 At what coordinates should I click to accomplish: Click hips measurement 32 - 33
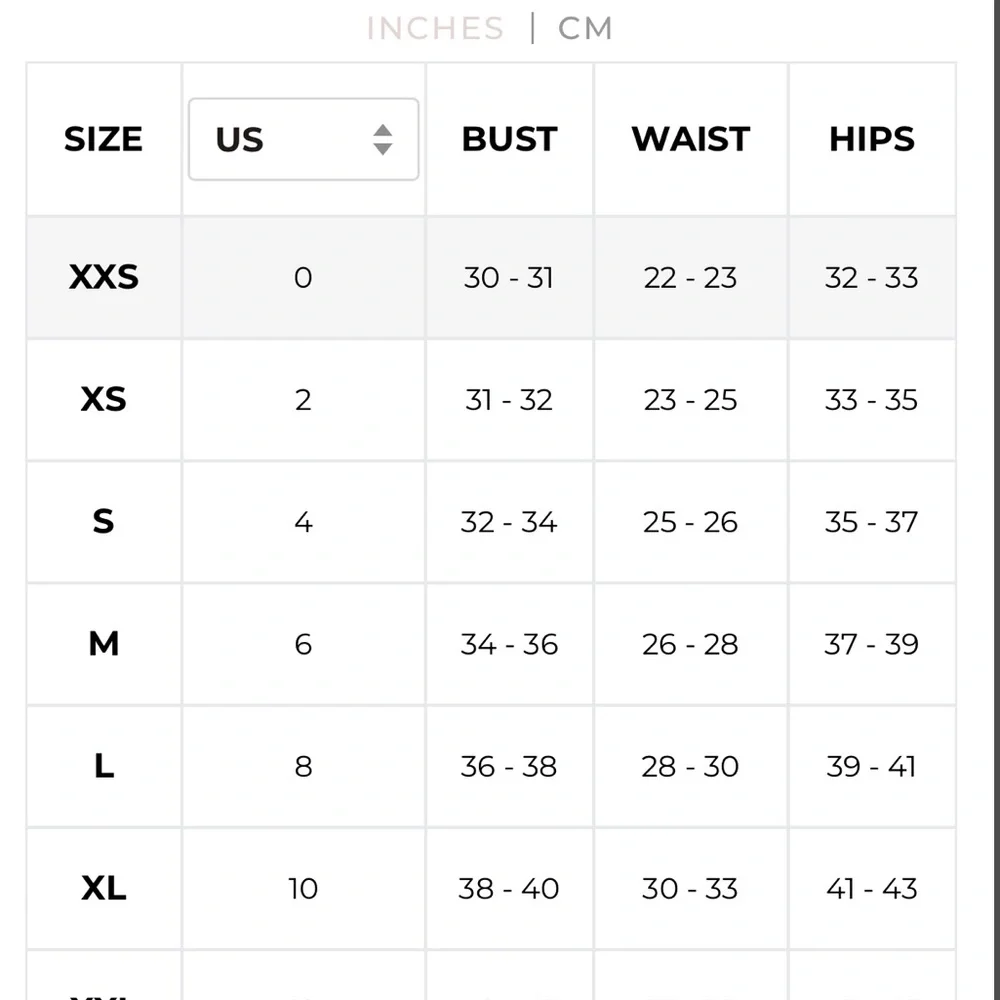coord(872,277)
